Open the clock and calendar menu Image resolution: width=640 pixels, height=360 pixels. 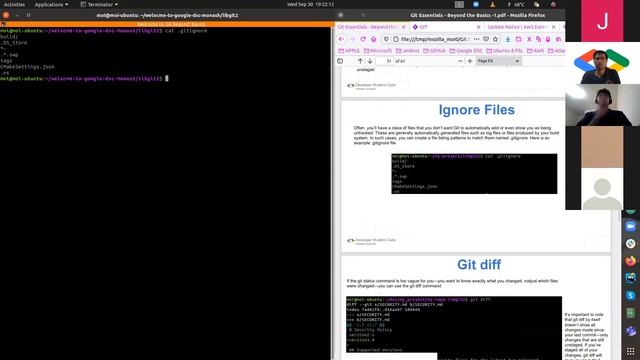(310, 4)
